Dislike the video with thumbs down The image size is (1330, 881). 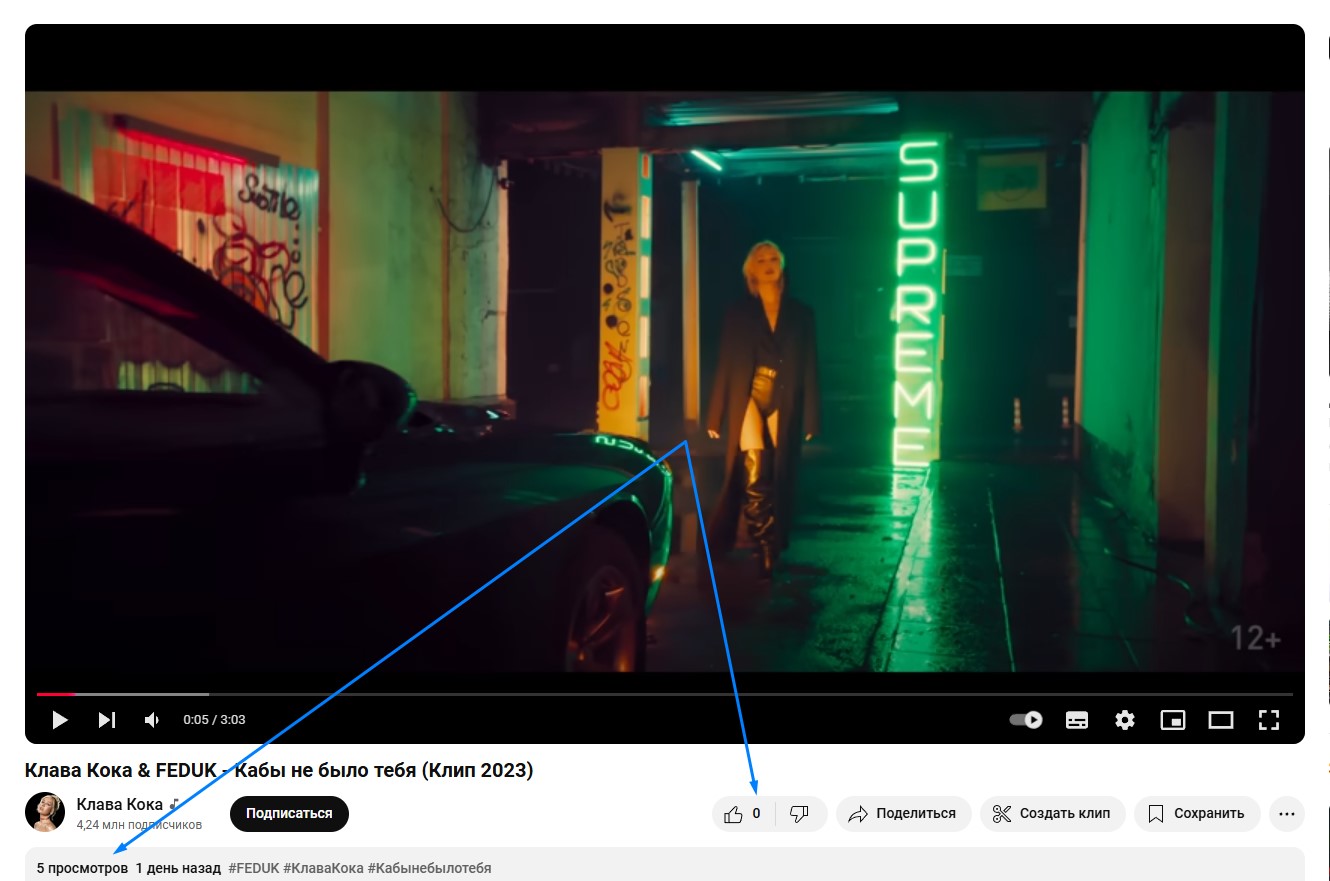click(x=800, y=814)
